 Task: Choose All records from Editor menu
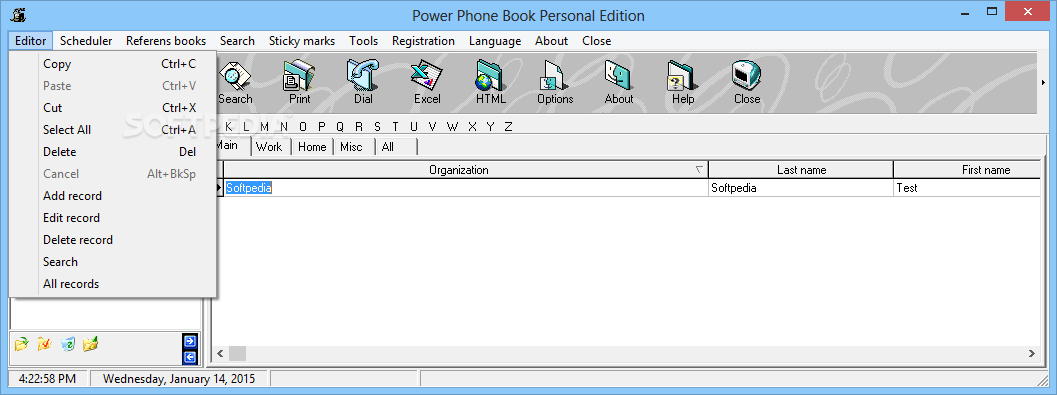click(113, 284)
